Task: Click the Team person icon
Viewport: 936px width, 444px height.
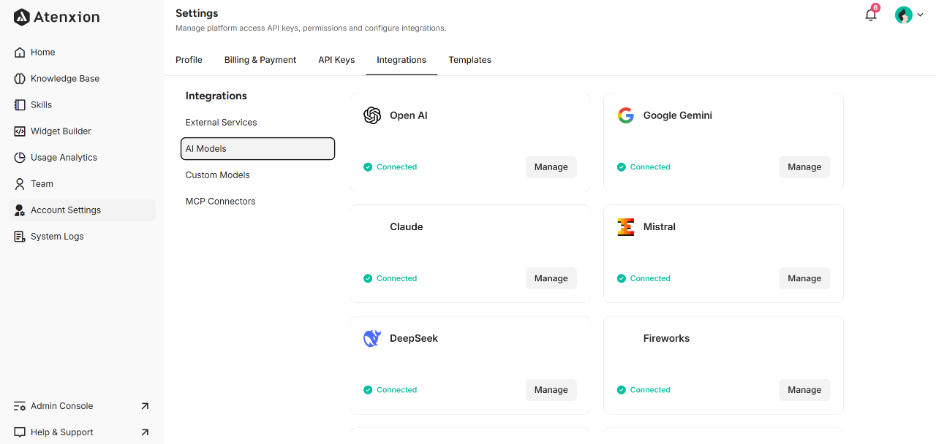Action: (20, 184)
